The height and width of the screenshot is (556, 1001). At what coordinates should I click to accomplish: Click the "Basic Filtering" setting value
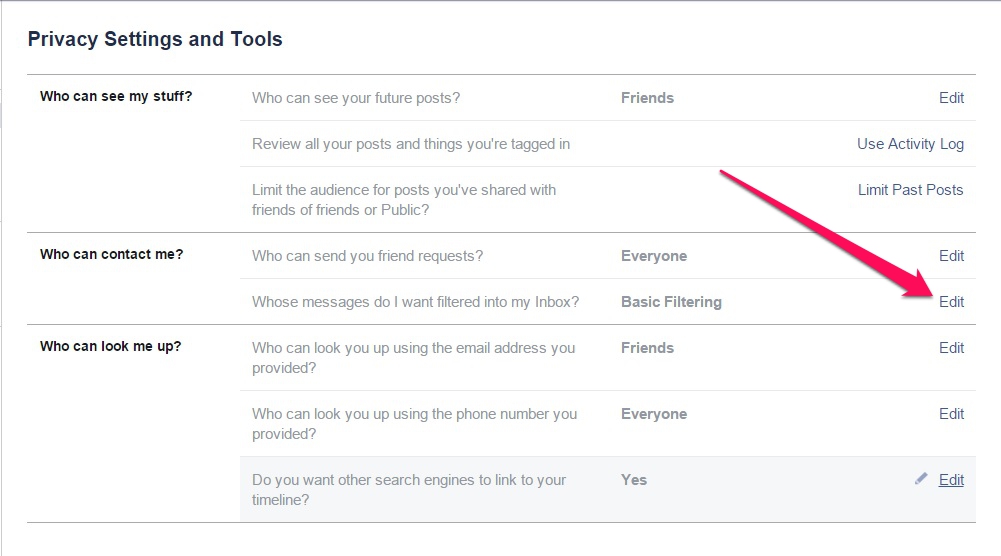tap(671, 302)
